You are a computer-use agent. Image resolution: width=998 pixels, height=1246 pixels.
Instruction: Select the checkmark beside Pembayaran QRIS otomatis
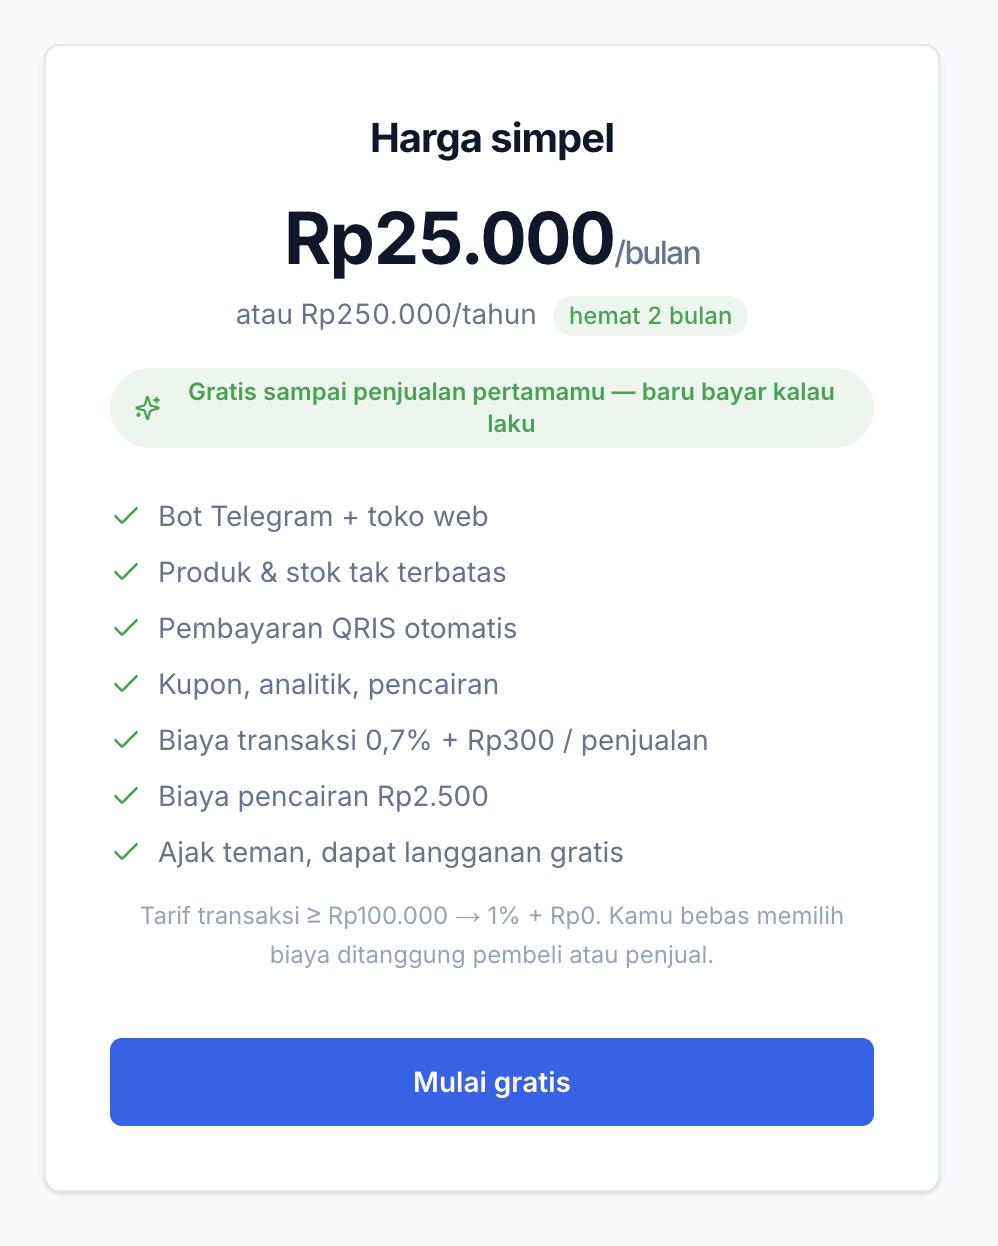[x=125, y=628]
